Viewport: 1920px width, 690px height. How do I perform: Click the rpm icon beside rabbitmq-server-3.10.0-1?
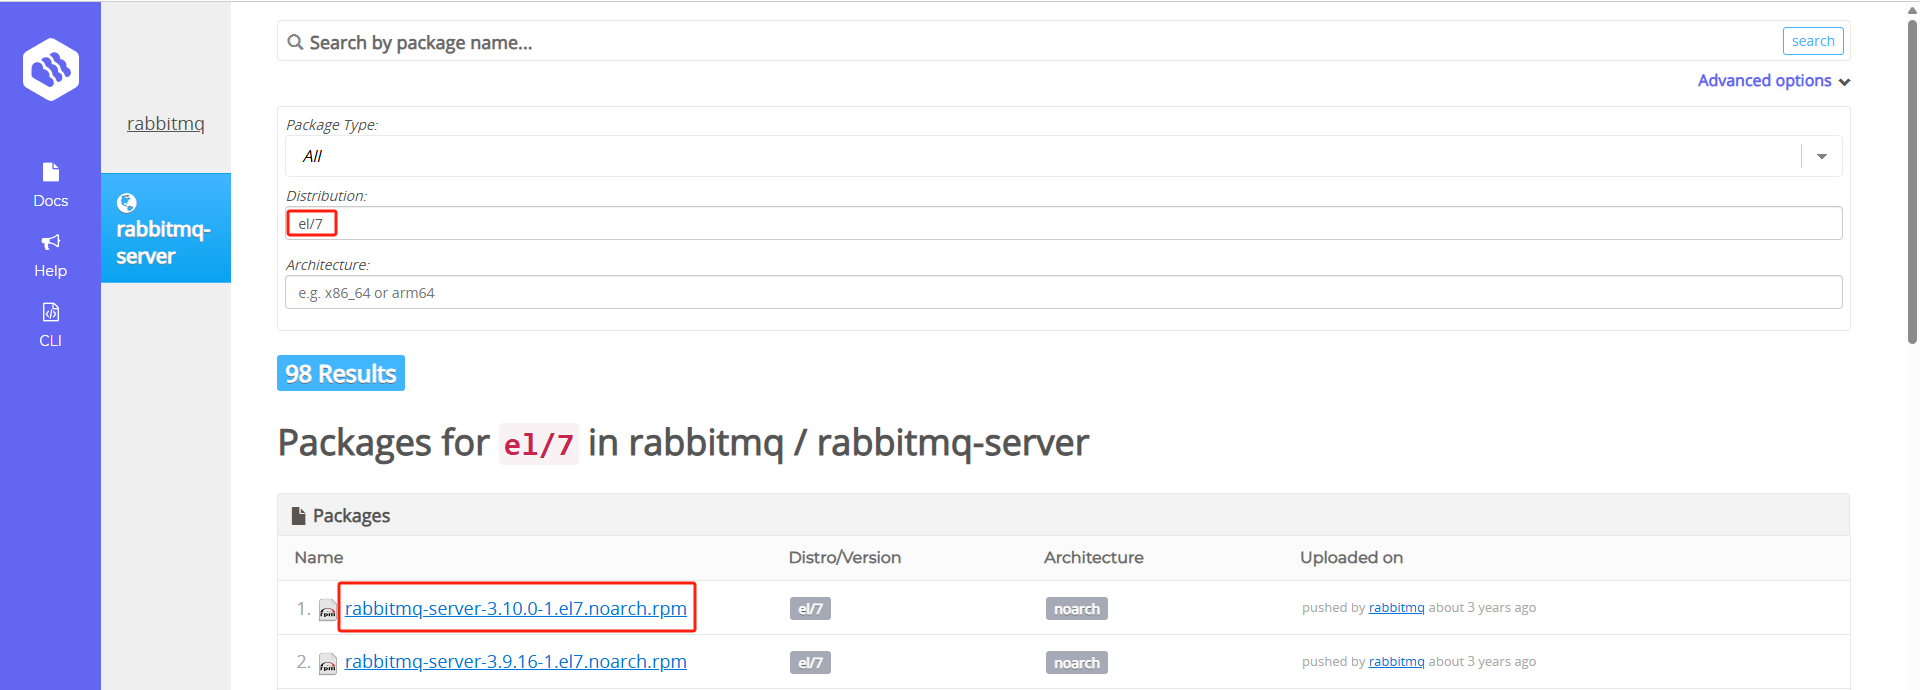(328, 610)
